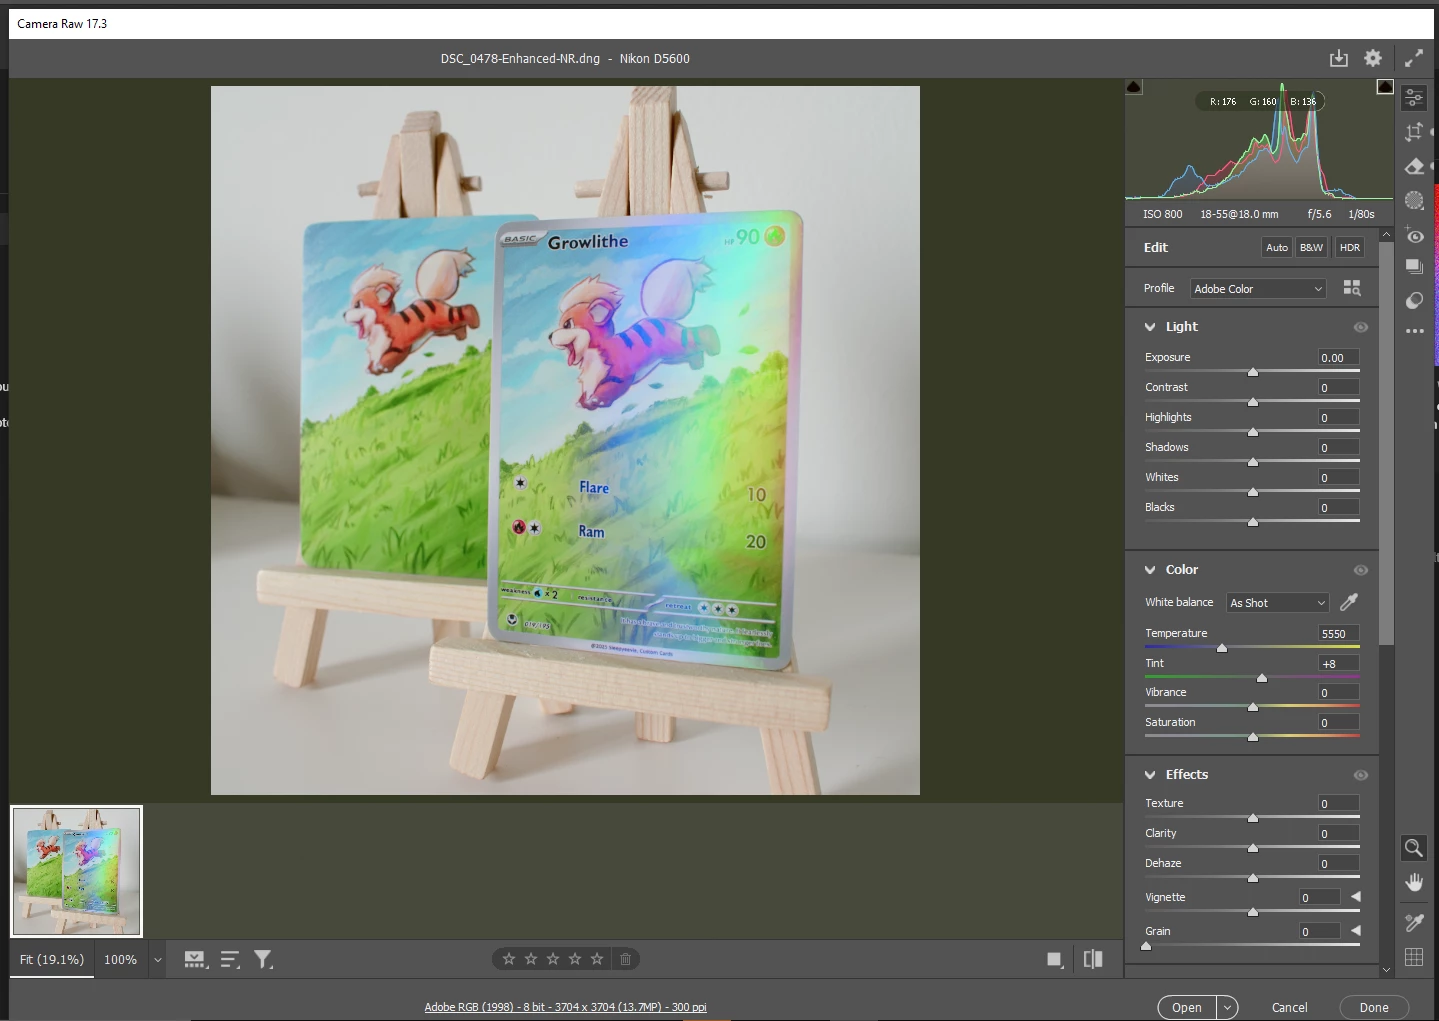Toggle the B&W treatment button

(x=1311, y=248)
